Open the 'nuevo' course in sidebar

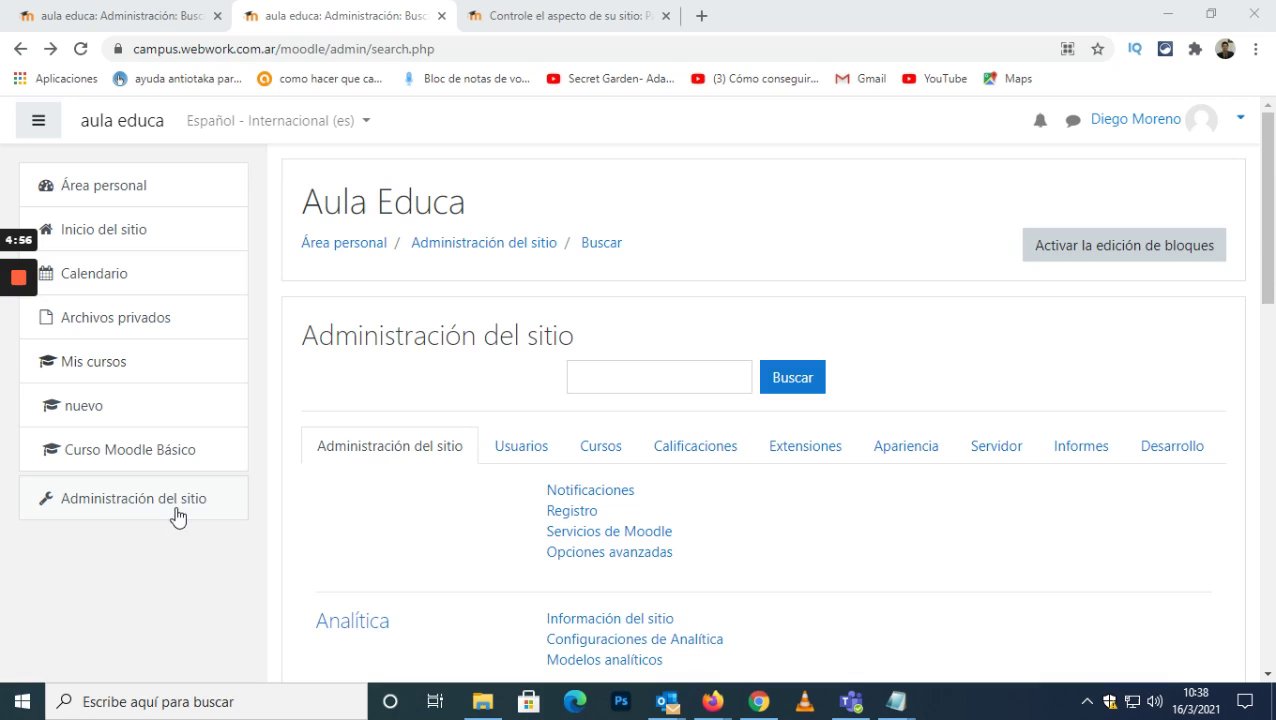tap(134, 405)
